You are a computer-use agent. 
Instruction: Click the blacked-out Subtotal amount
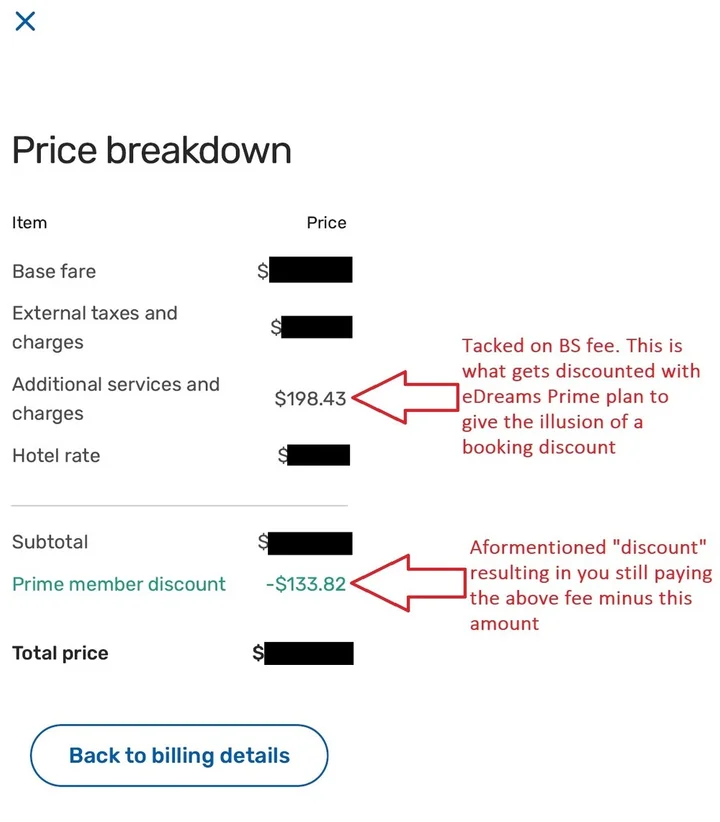[310, 543]
